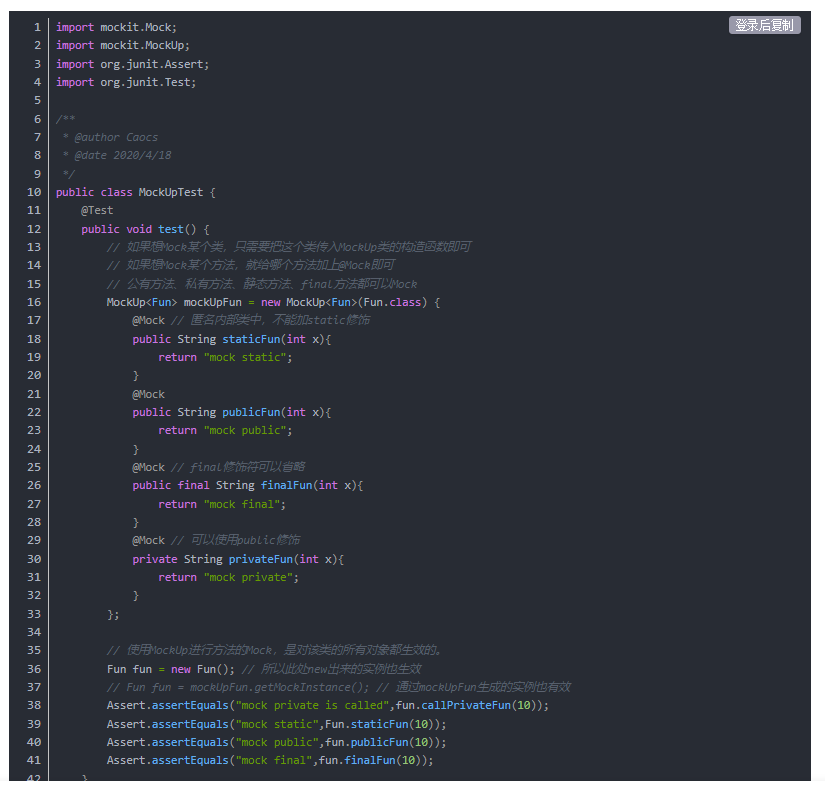Click the '@Test' annotation
Viewport: 825px width, 786px height.
[97, 210]
